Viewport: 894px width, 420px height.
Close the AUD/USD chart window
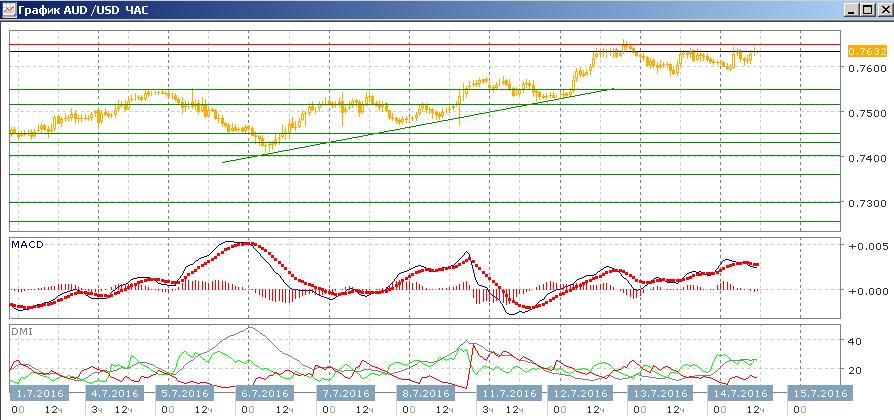pyautogui.click(x=883, y=10)
